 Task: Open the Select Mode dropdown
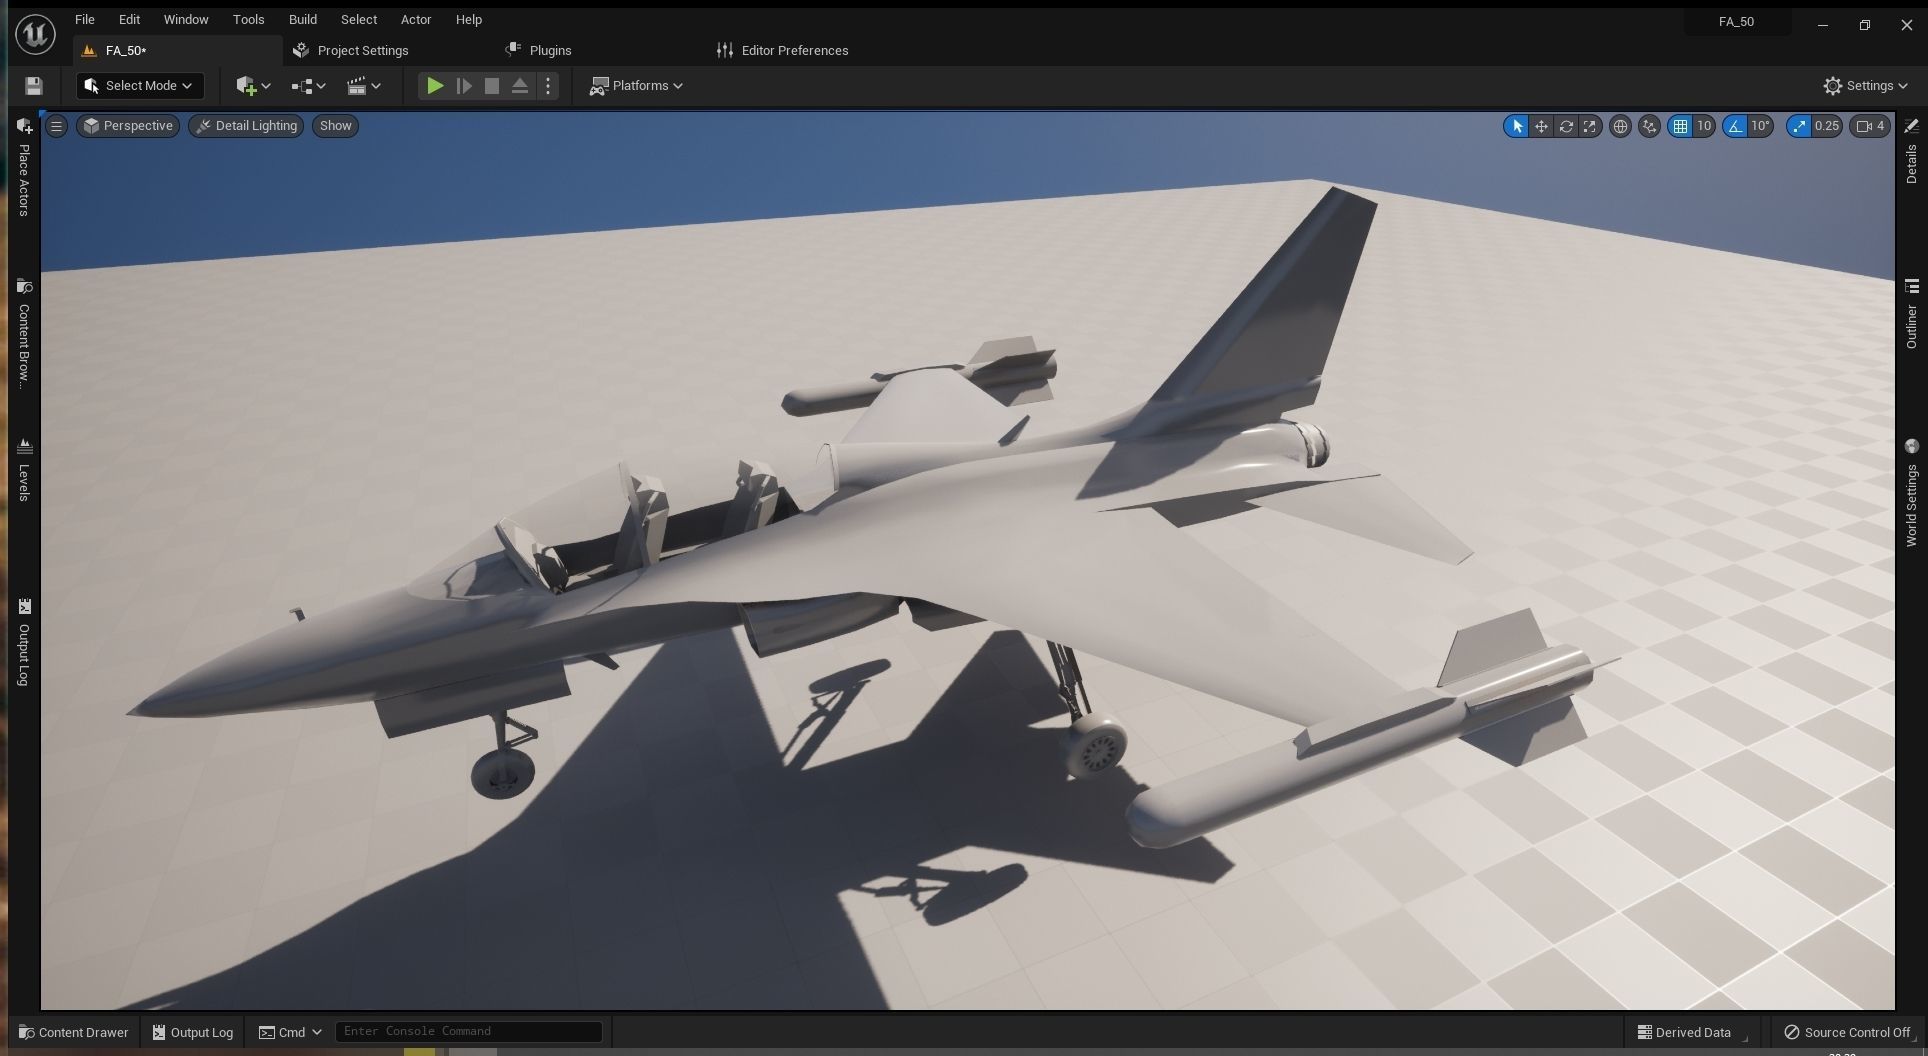pyautogui.click(x=140, y=86)
